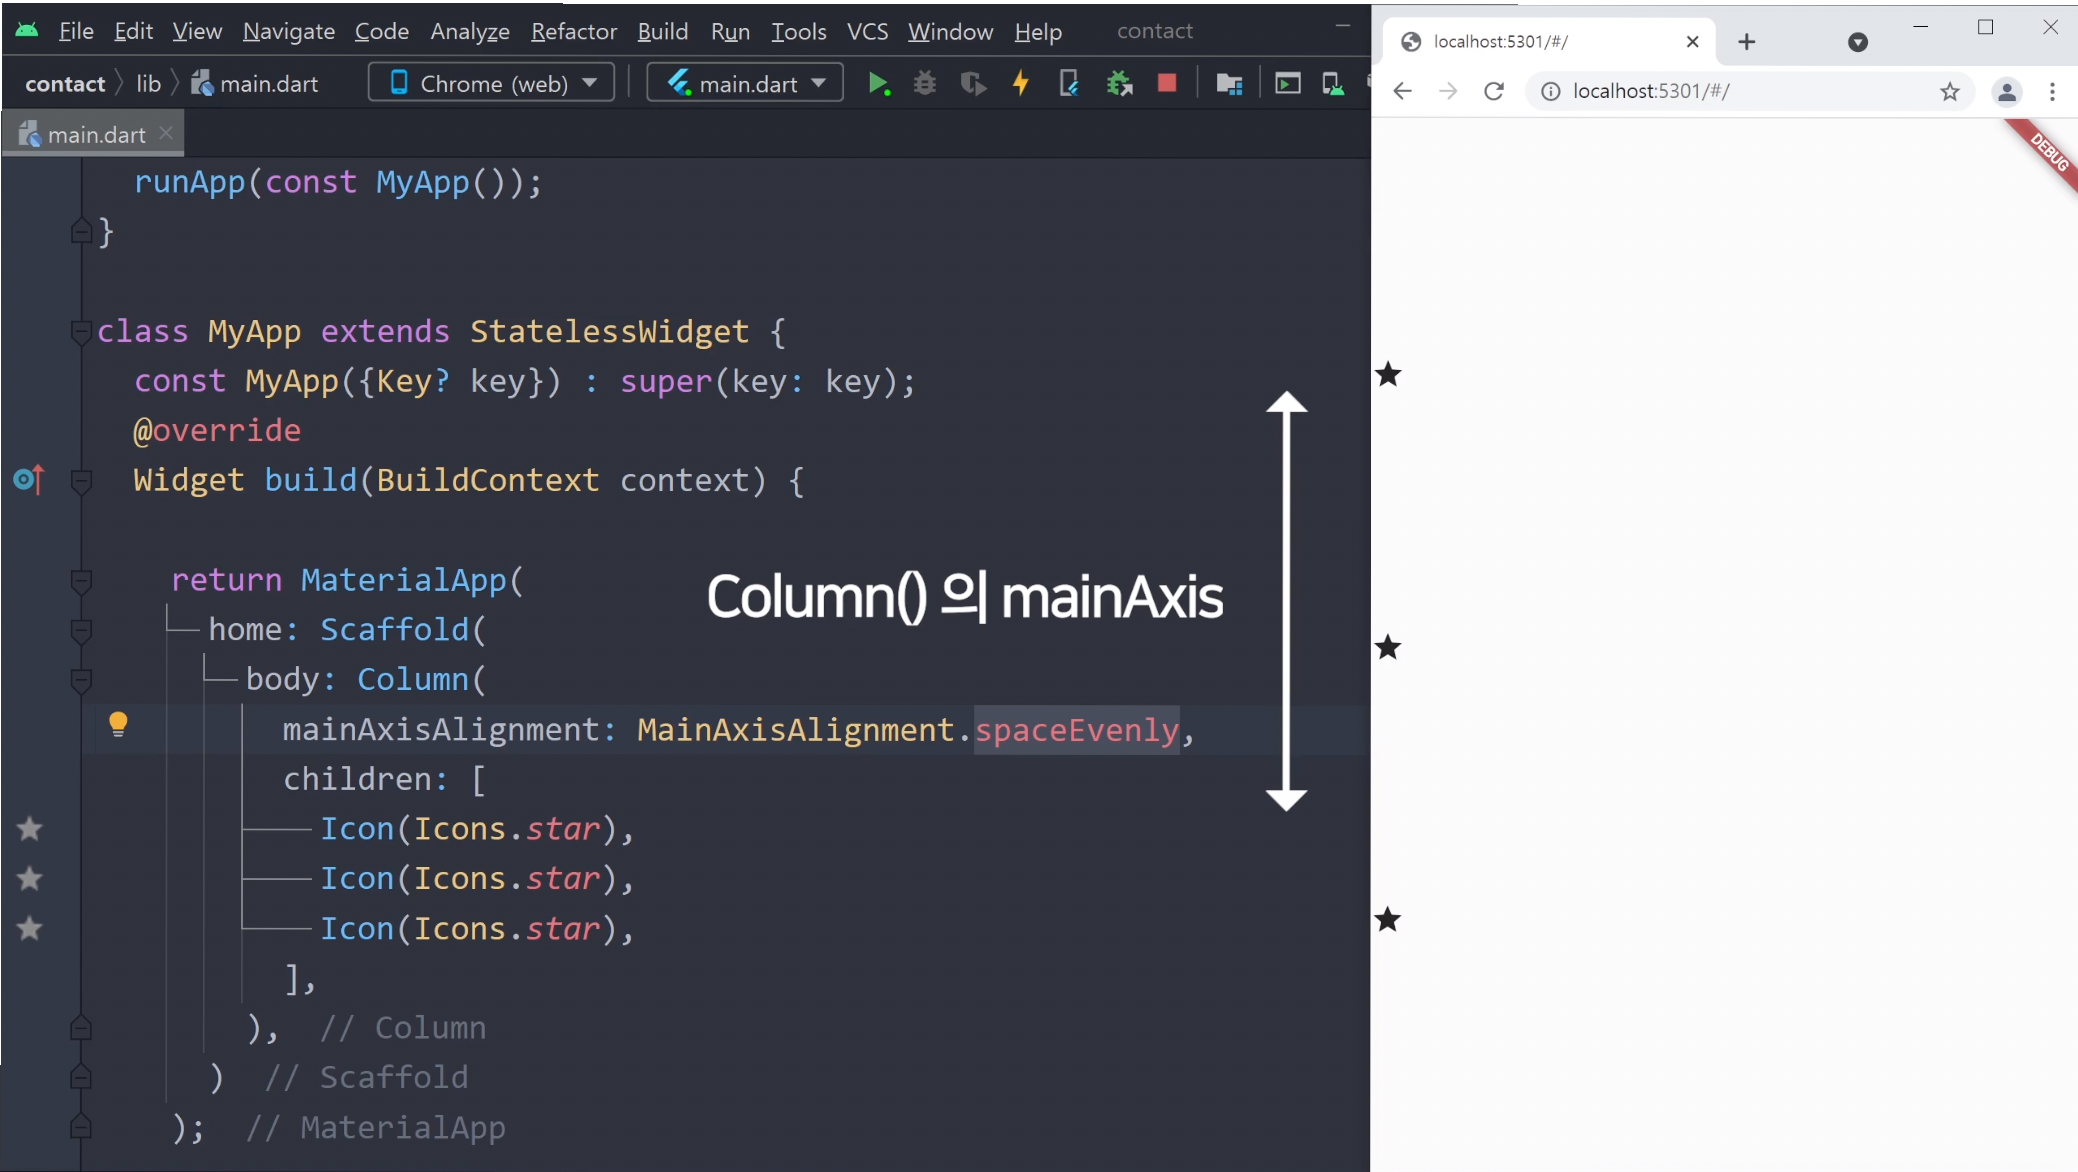Bookmark this page with the star icon
This screenshot has height=1172, width=2078.
1949,92
